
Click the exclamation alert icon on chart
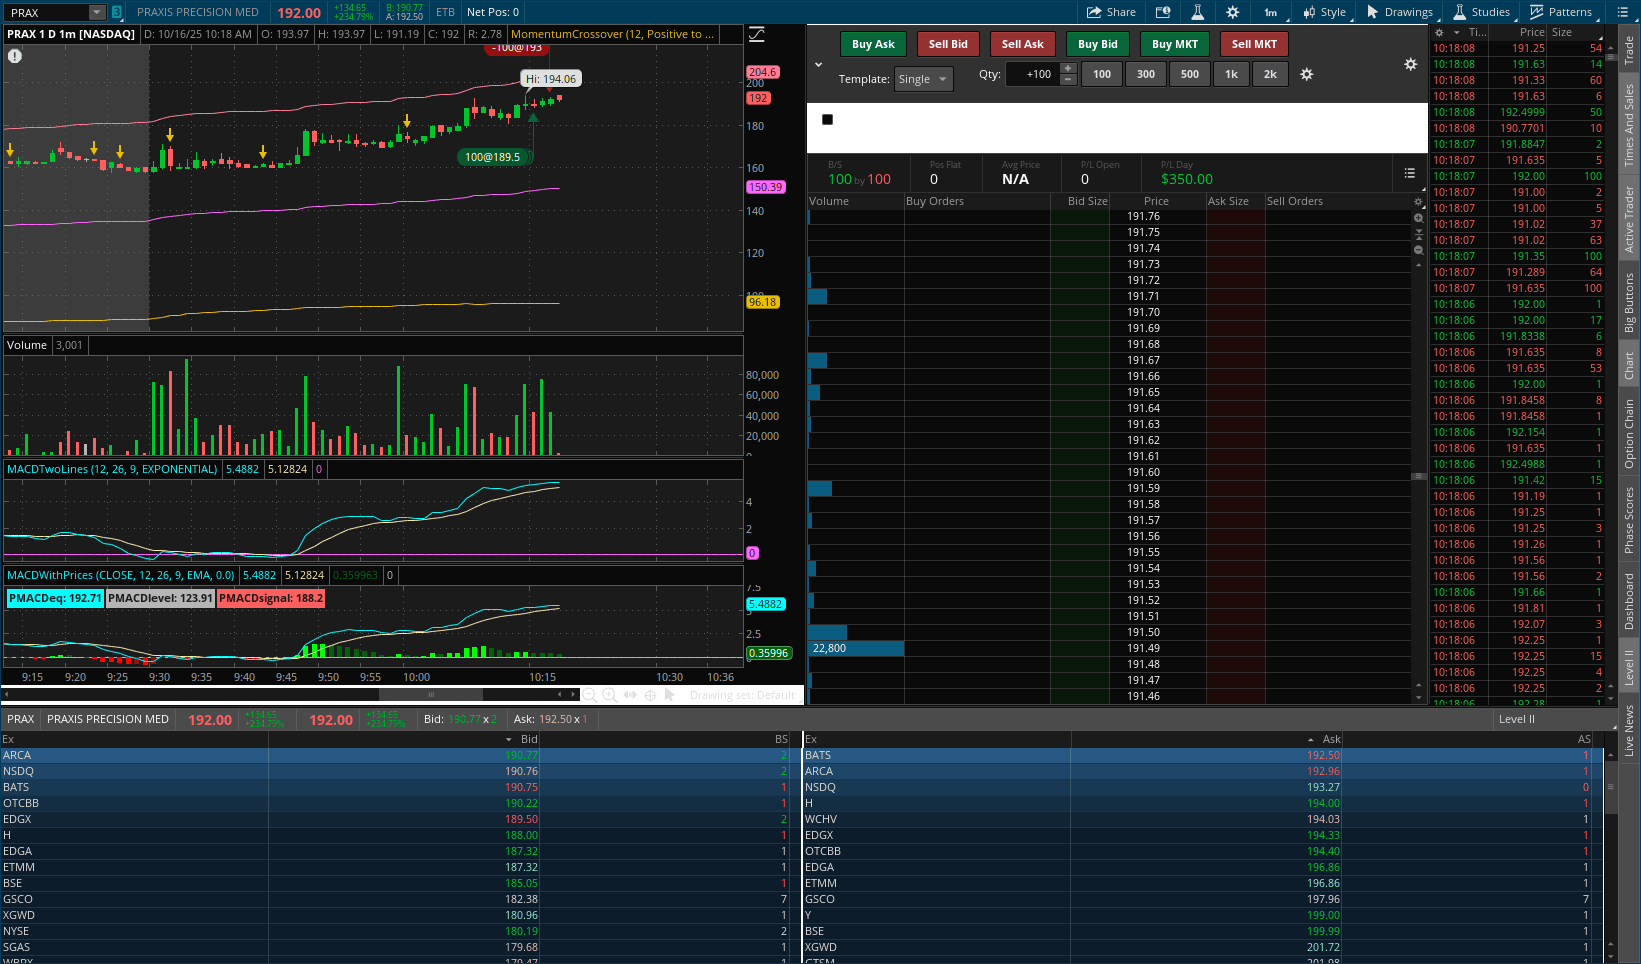[x=15, y=56]
